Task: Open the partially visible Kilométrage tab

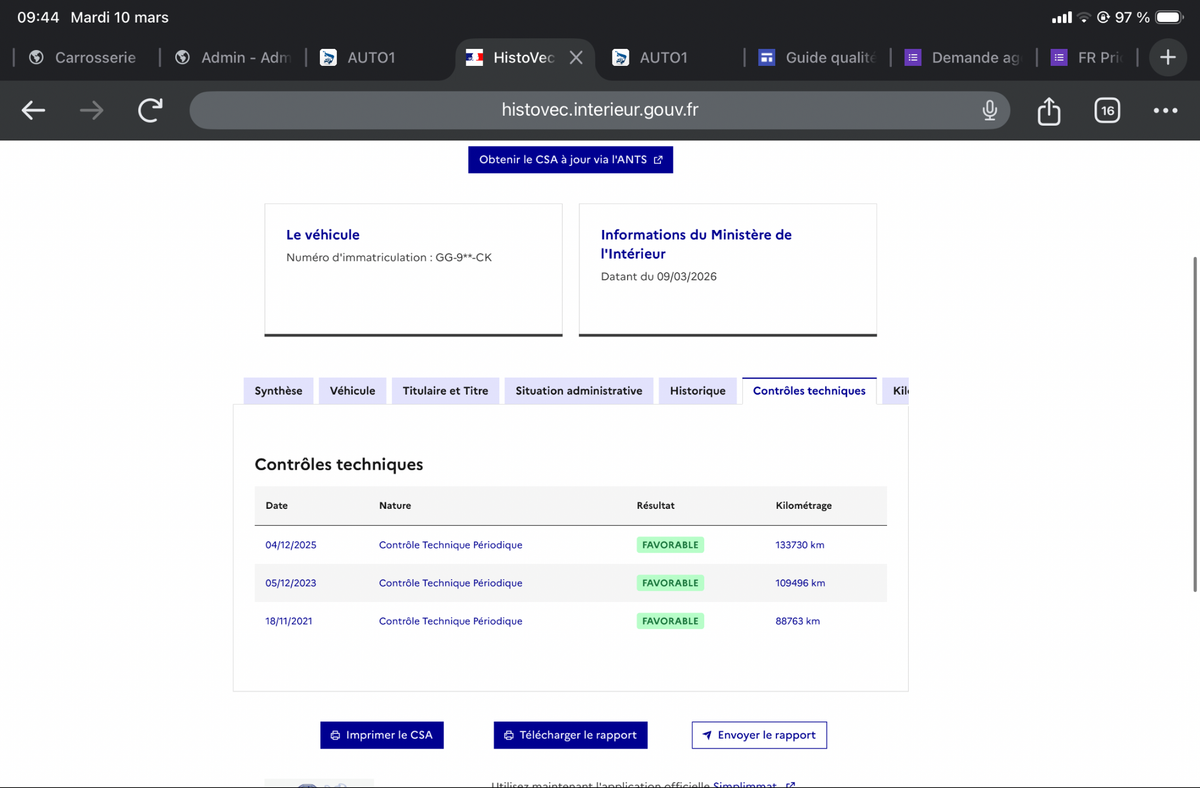Action: [x=895, y=391]
